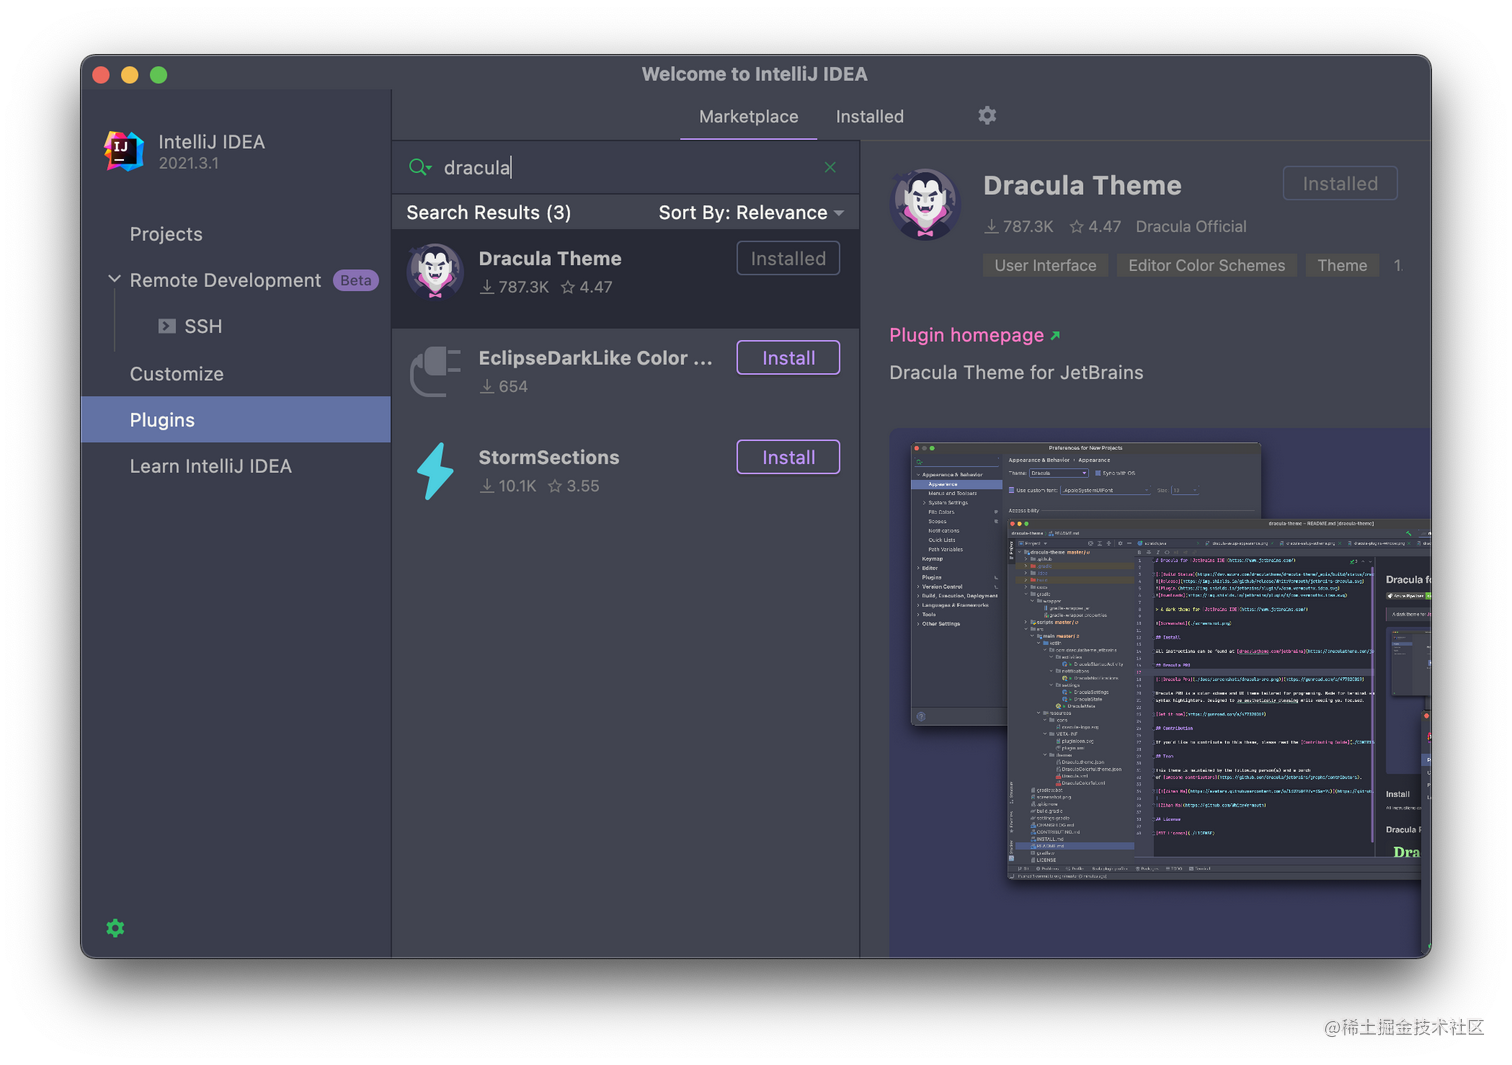Install the EclipseDarkLike Color plugin
Image resolution: width=1512 pixels, height=1065 pixels.
click(x=788, y=358)
